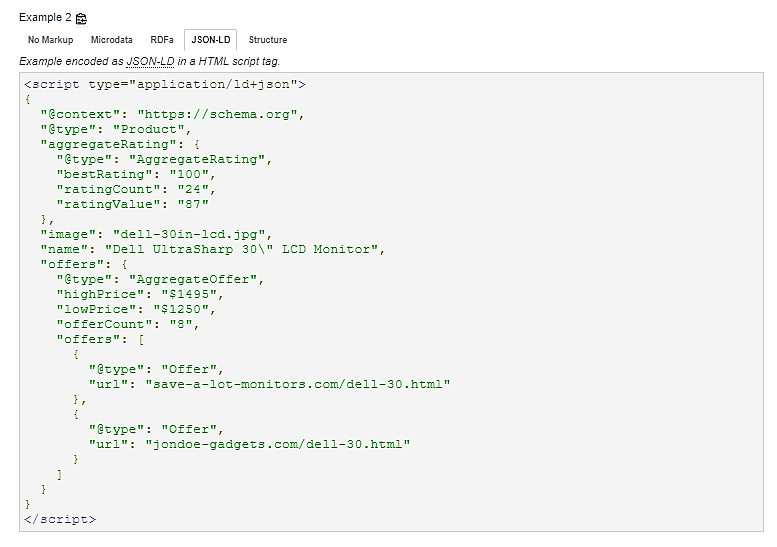Click the closing script tag line
Image resolution: width=777 pixels, height=547 pixels.
[59, 519]
